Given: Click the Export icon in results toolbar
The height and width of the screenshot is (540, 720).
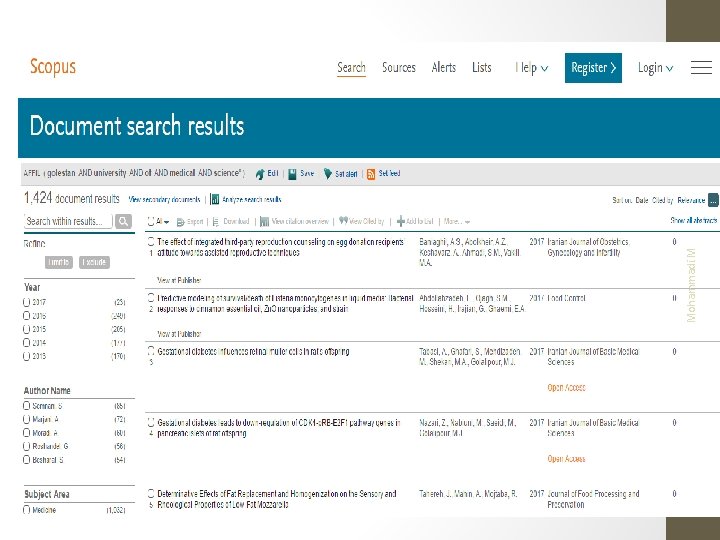Looking at the screenshot, I should point(180,222).
